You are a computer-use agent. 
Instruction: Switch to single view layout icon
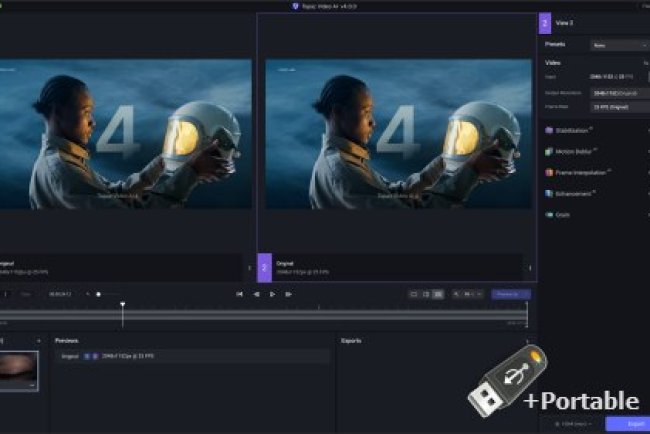tap(413, 294)
